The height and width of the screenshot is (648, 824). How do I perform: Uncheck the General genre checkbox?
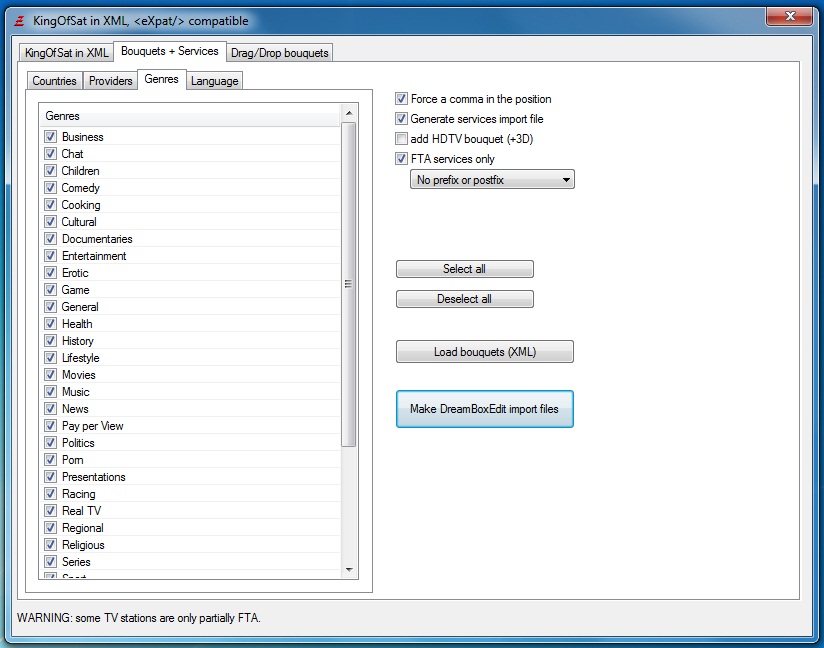[x=50, y=306]
